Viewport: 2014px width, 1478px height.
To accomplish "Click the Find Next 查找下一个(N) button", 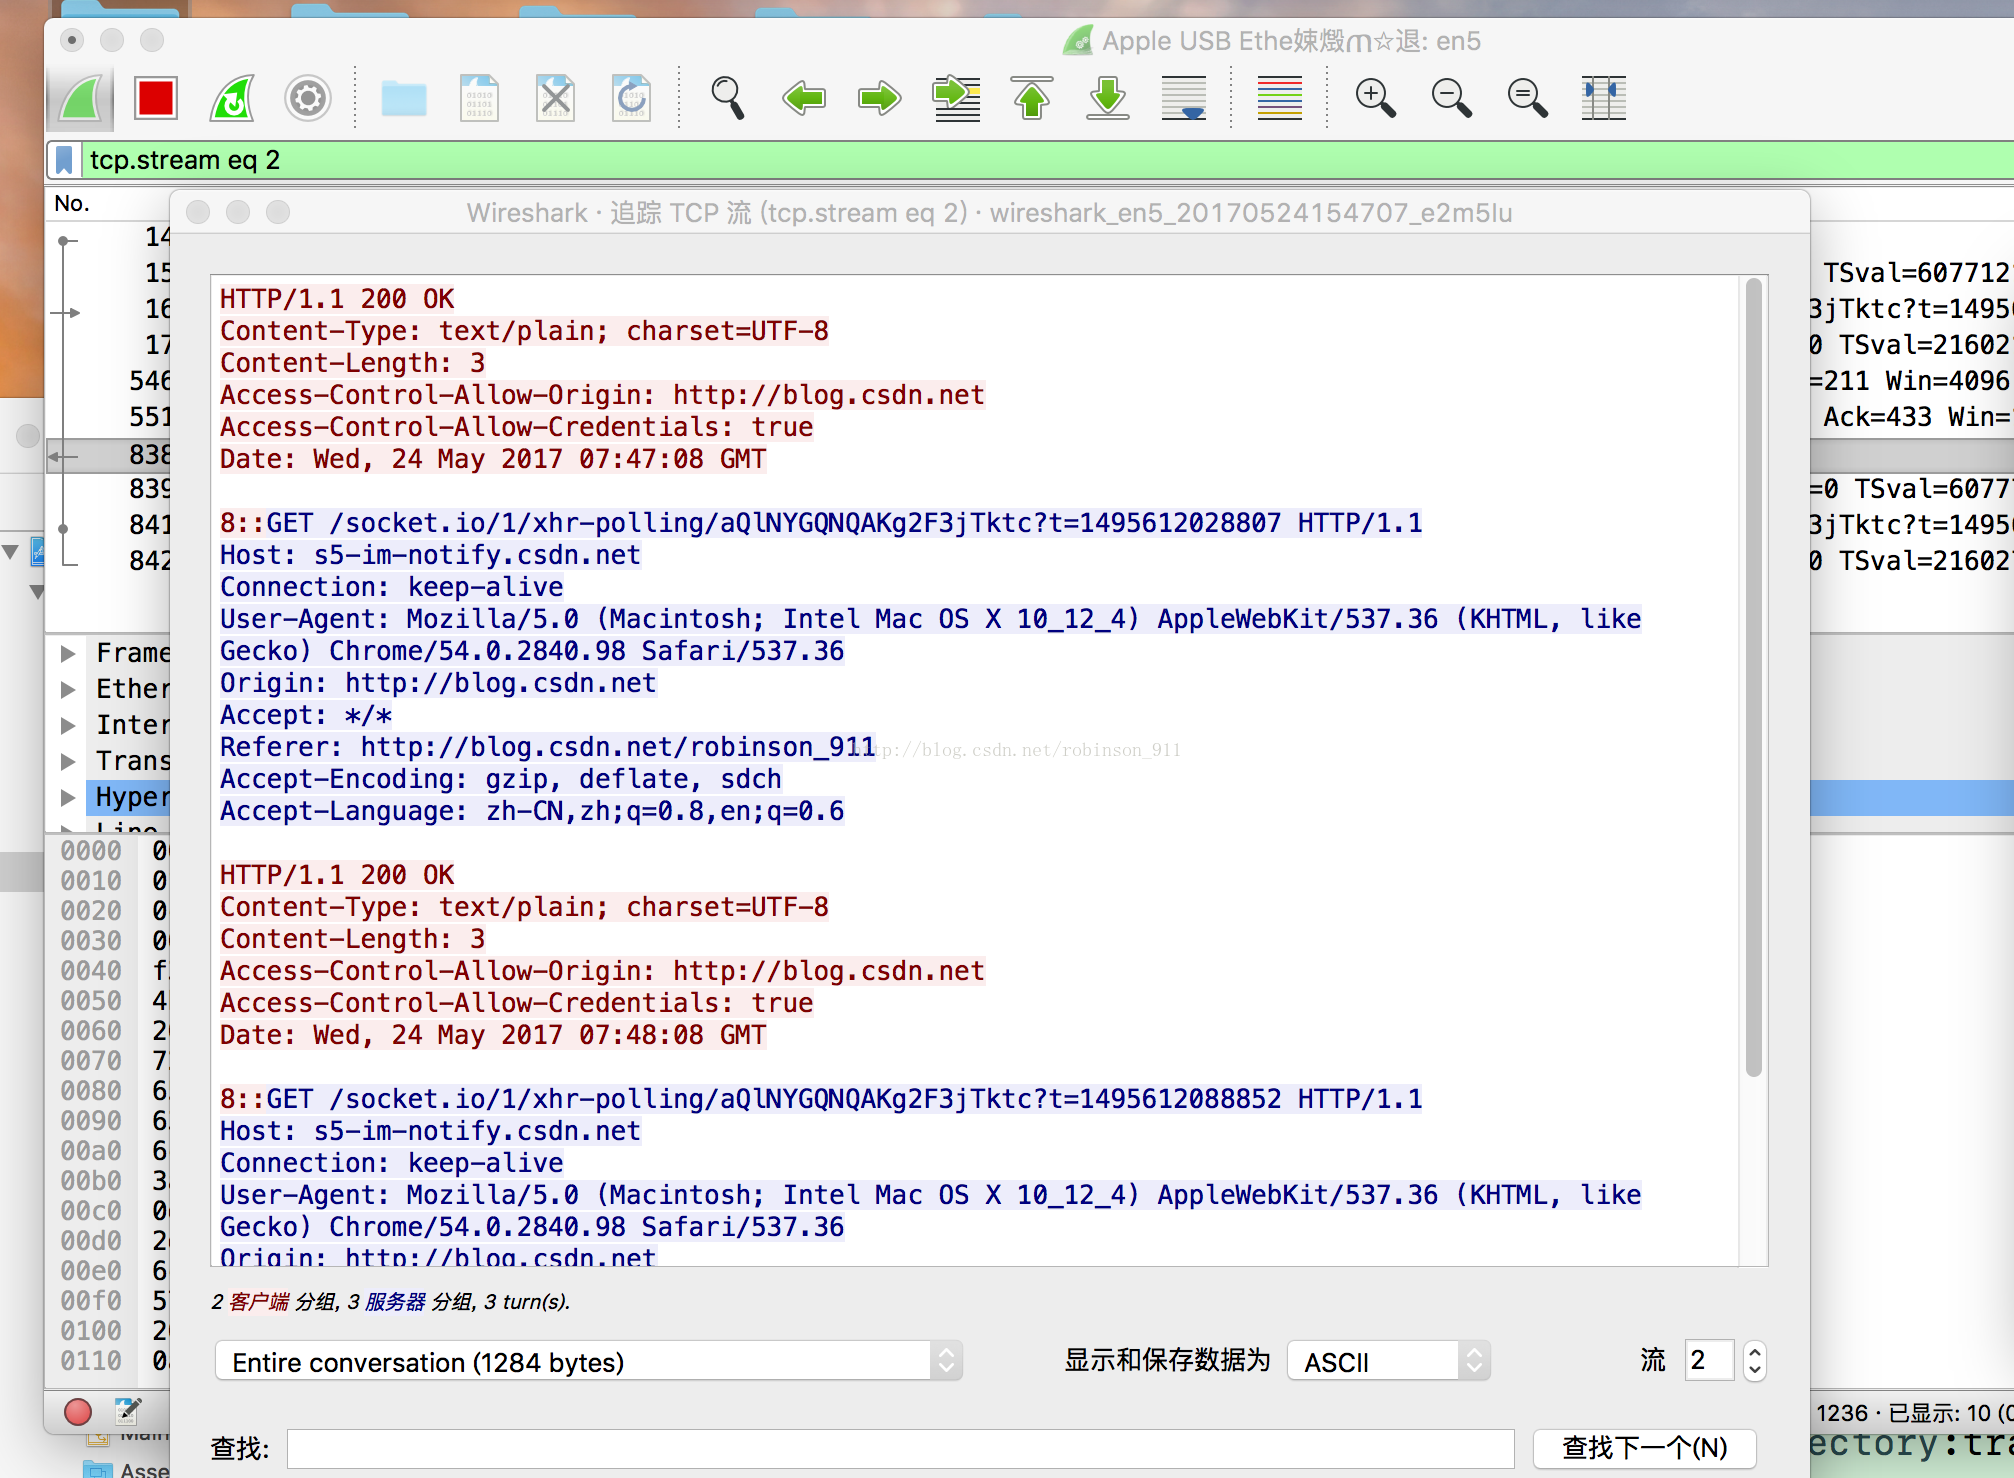I will point(1645,1448).
